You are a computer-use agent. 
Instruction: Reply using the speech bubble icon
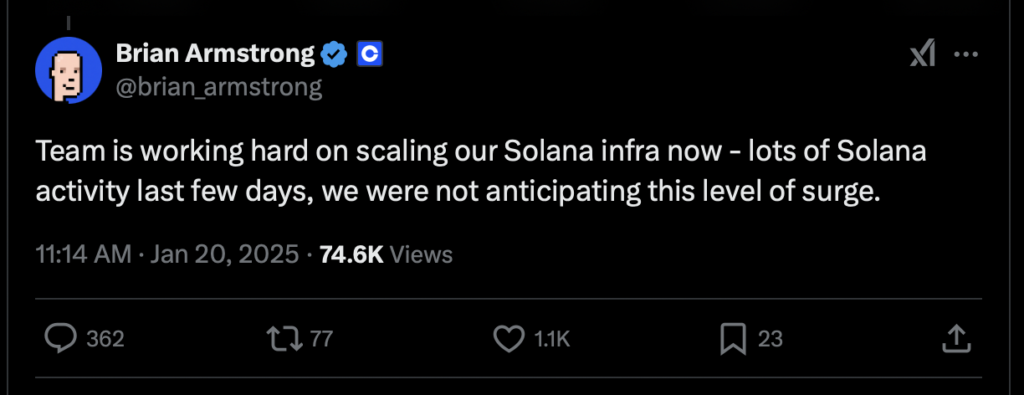[60, 338]
